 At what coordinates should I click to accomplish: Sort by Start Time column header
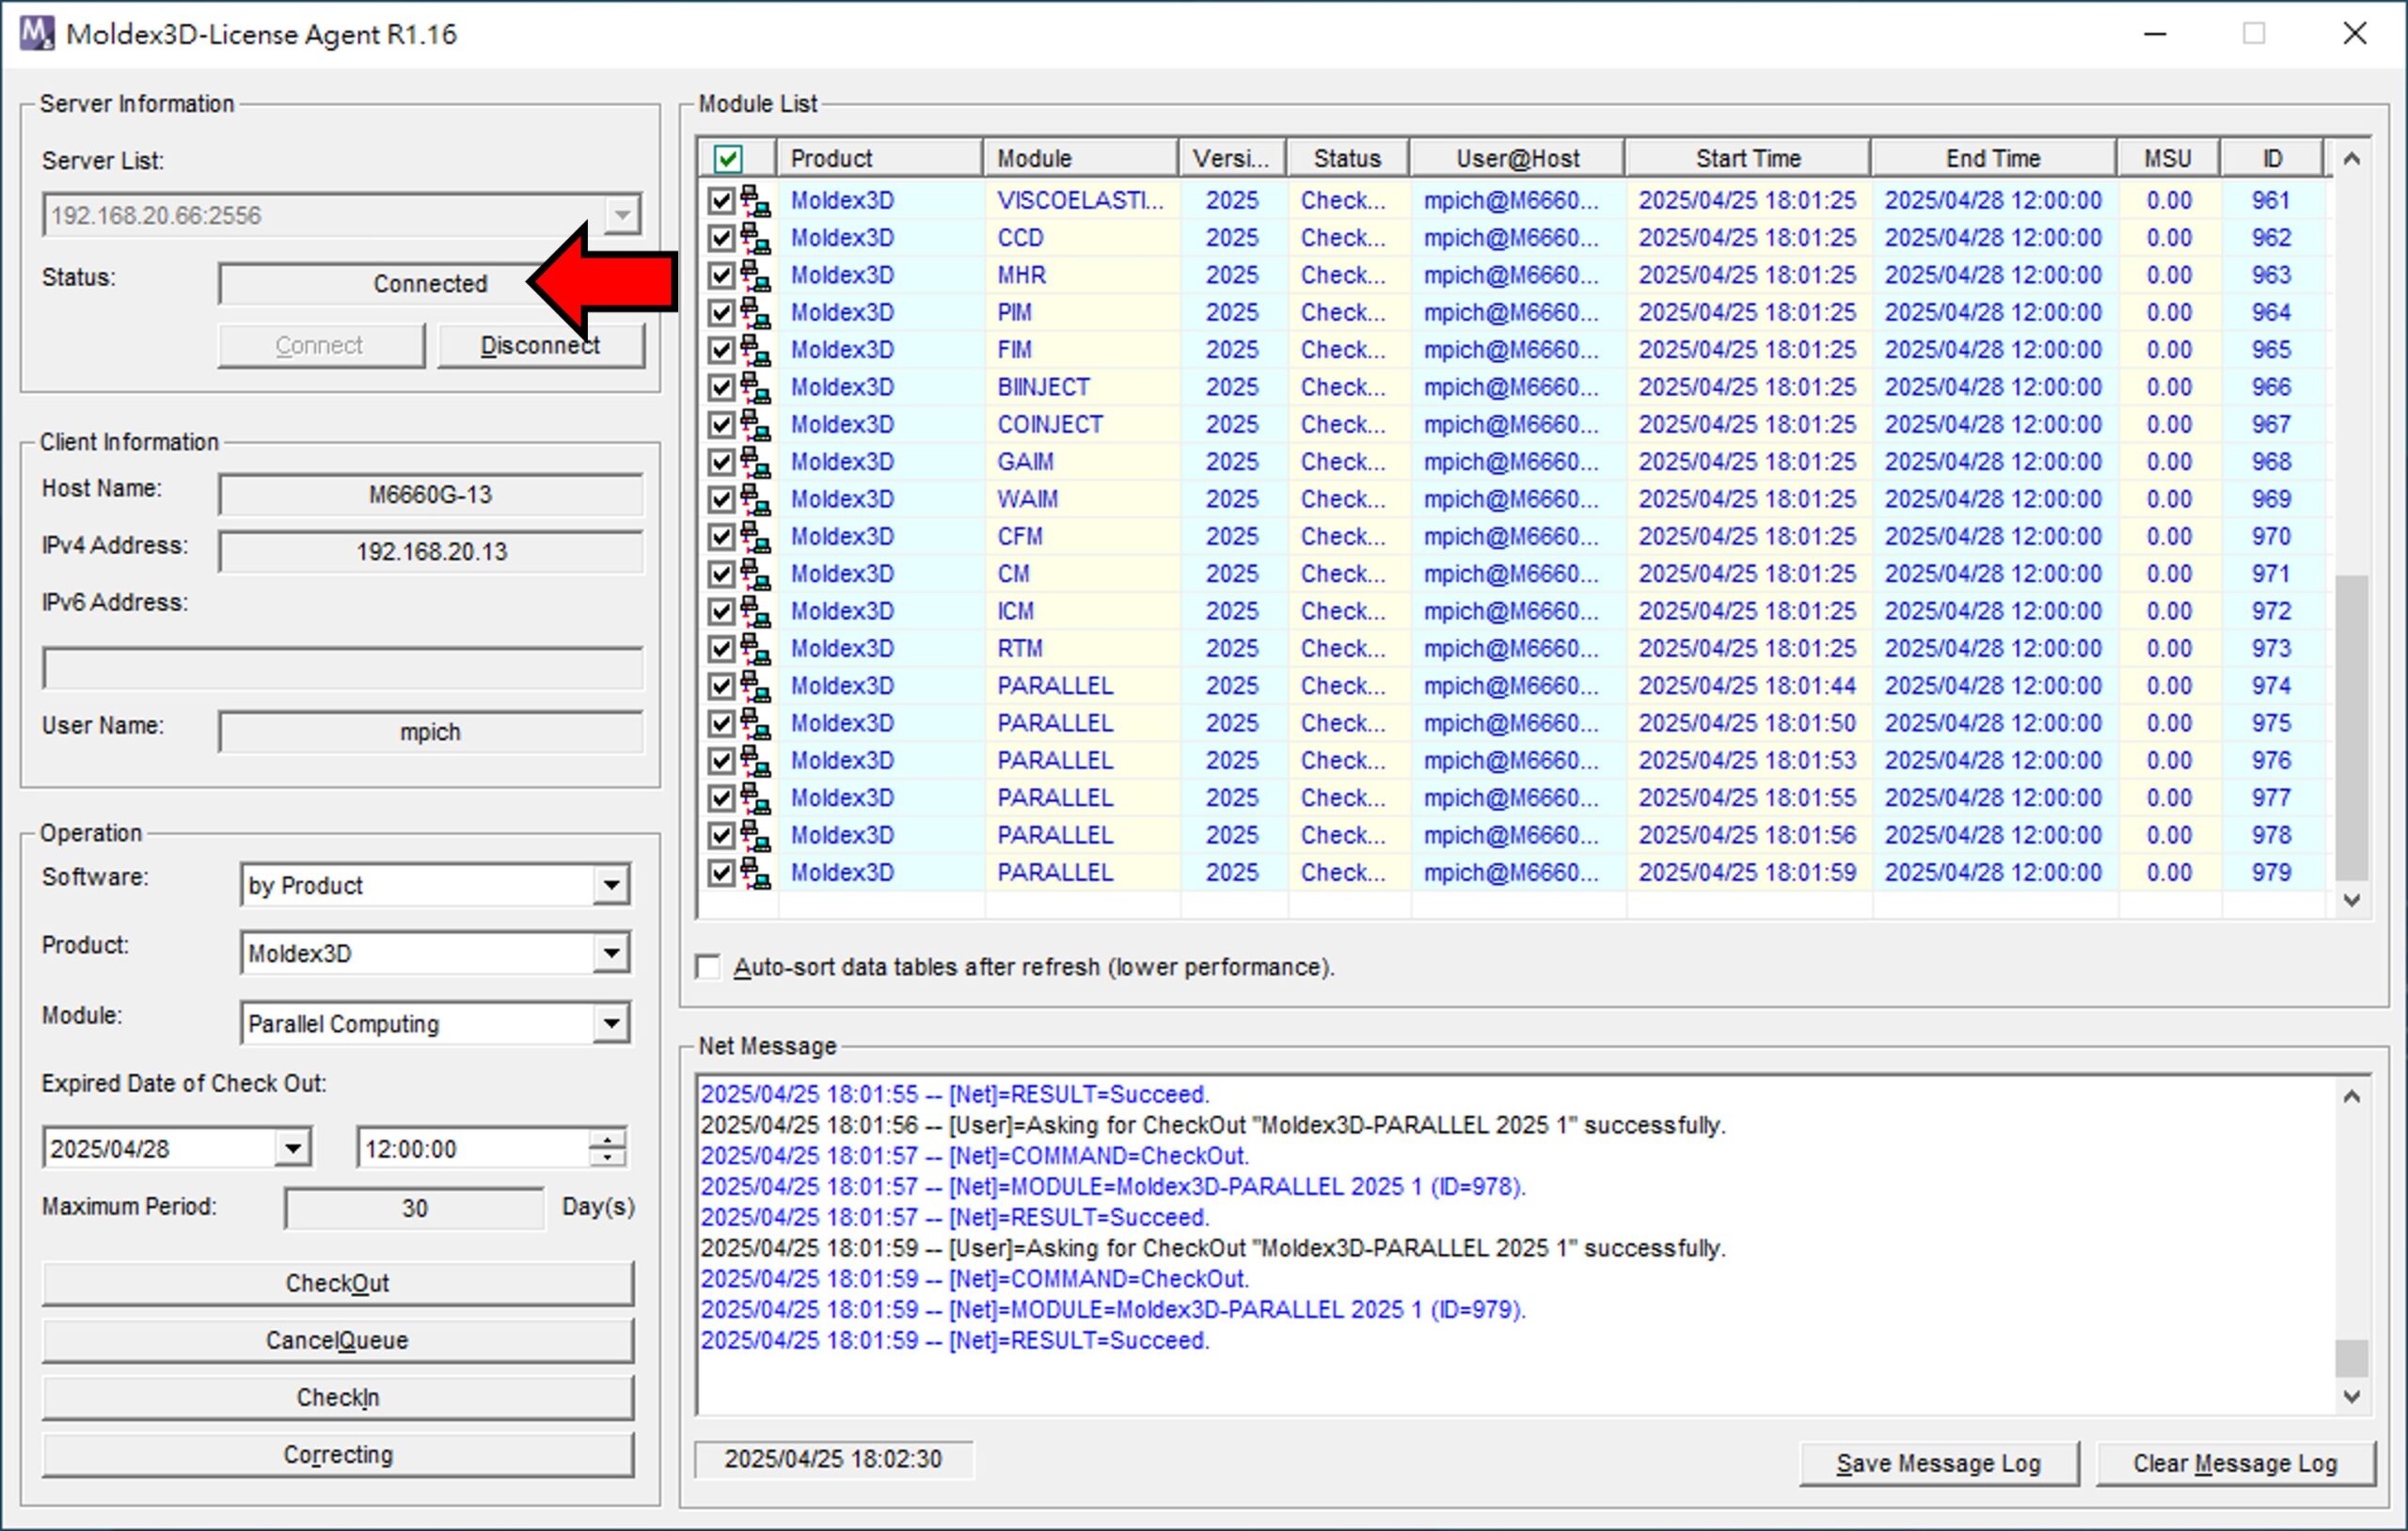1748,158
